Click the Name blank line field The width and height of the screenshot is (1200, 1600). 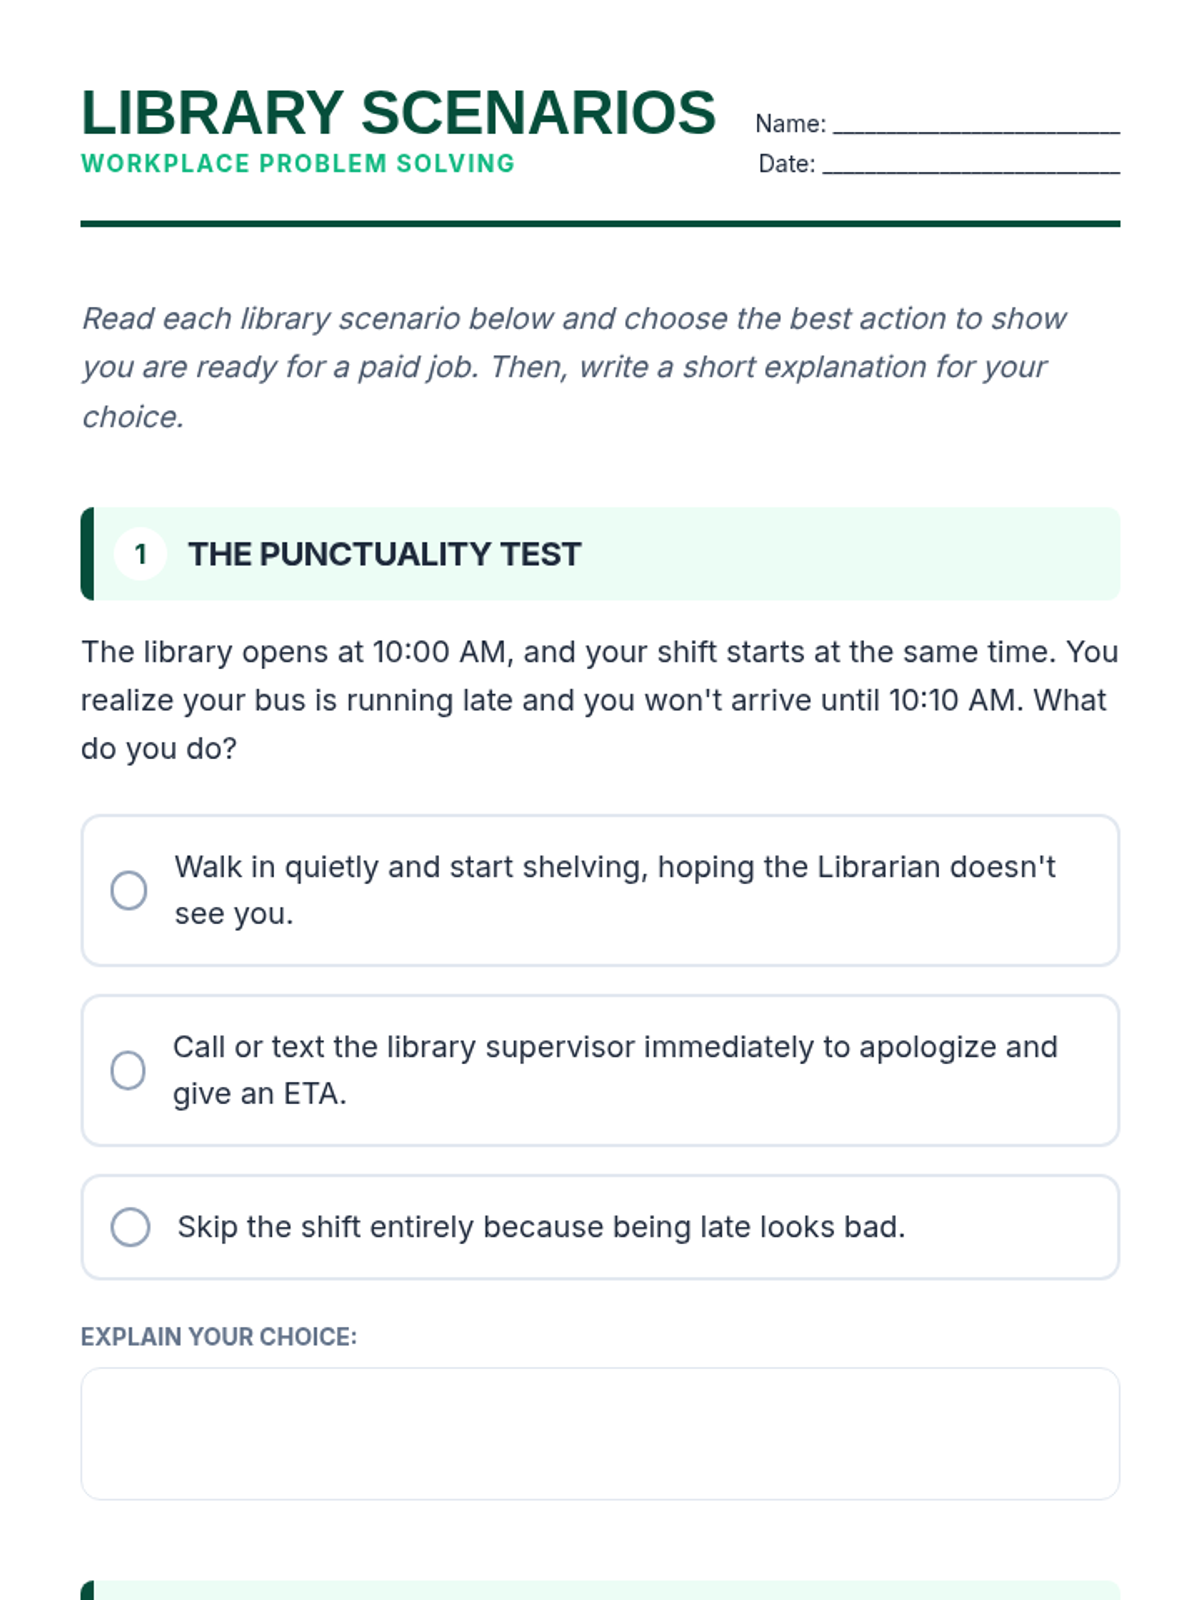click(x=976, y=124)
